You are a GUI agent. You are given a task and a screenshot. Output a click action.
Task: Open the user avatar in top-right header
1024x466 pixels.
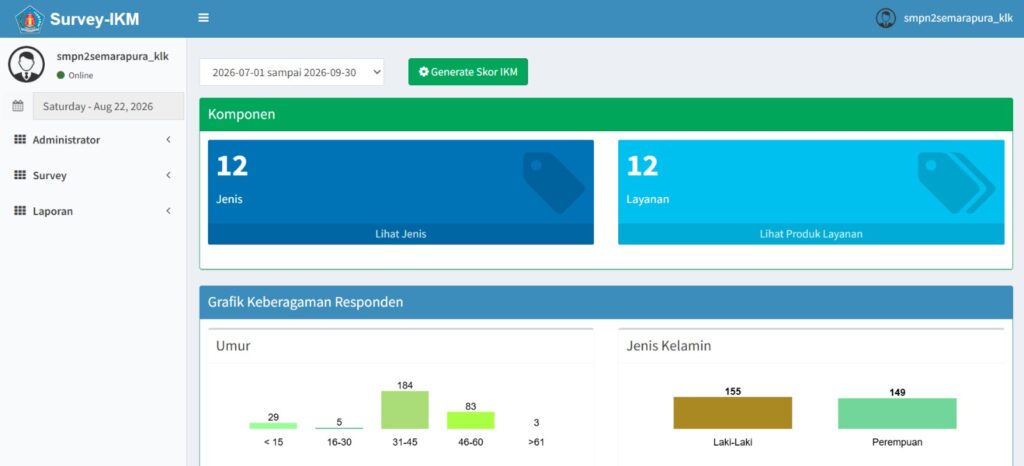click(886, 18)
